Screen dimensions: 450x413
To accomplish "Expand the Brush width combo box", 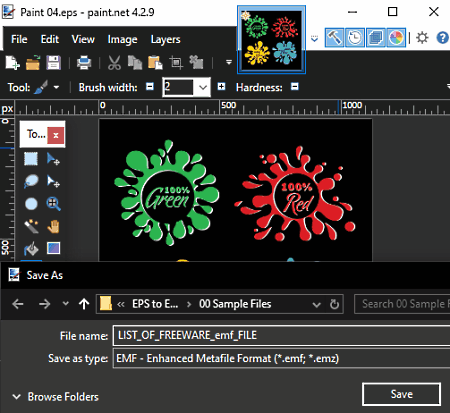I will pyautogui.click(x=203, y=87).
